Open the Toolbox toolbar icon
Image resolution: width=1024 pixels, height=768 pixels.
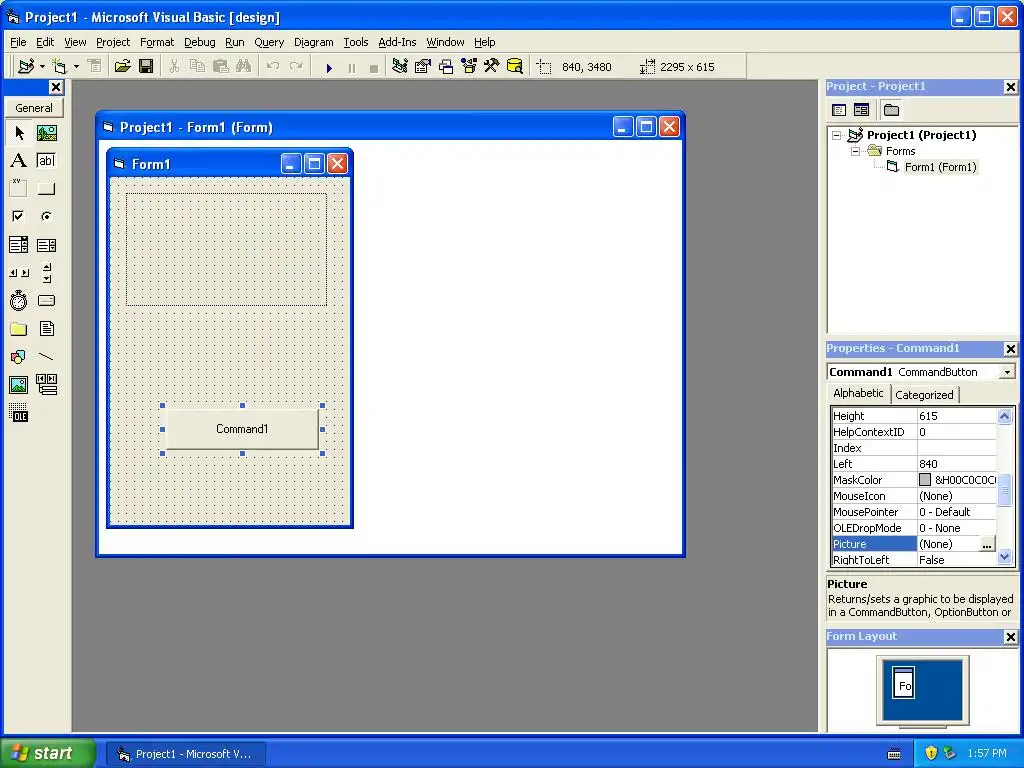pyautogui.click(x=492, y=66)
